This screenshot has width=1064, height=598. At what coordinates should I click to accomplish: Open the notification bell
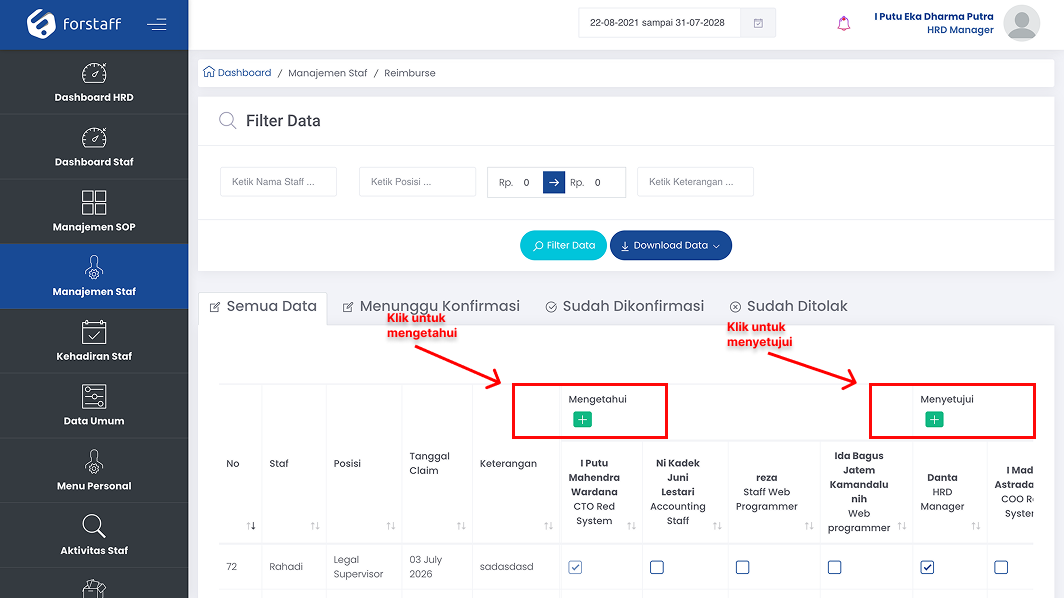tap(843, 24)
